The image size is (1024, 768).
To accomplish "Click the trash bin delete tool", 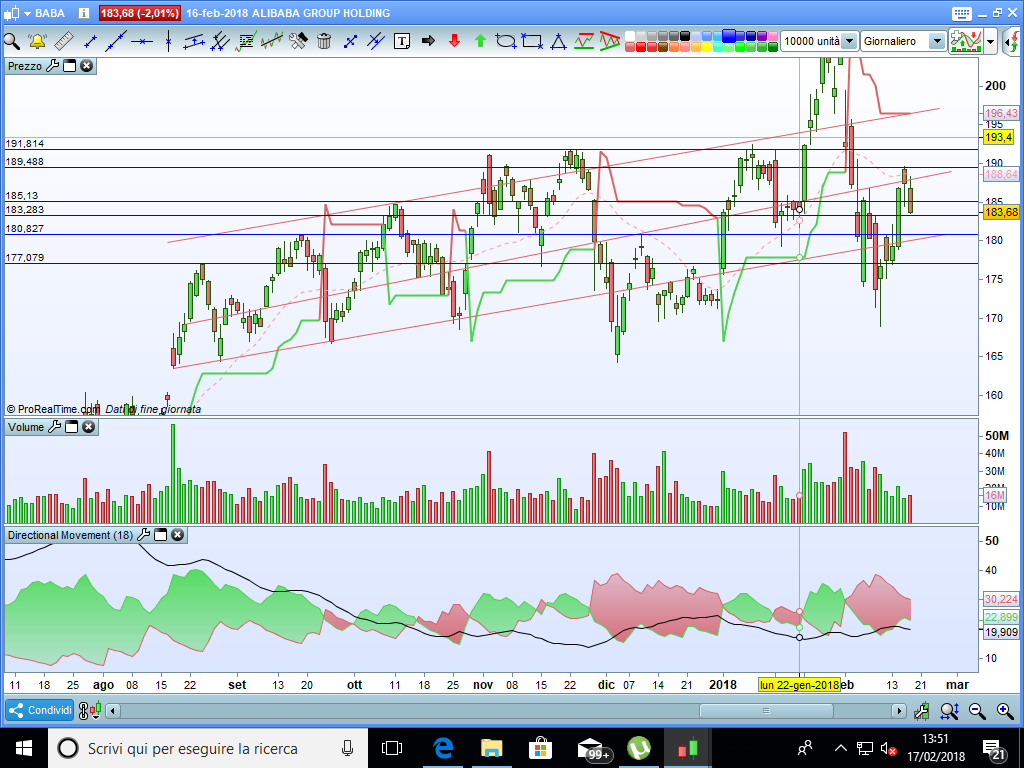I will pyautogui.click(x=323, y=41).
